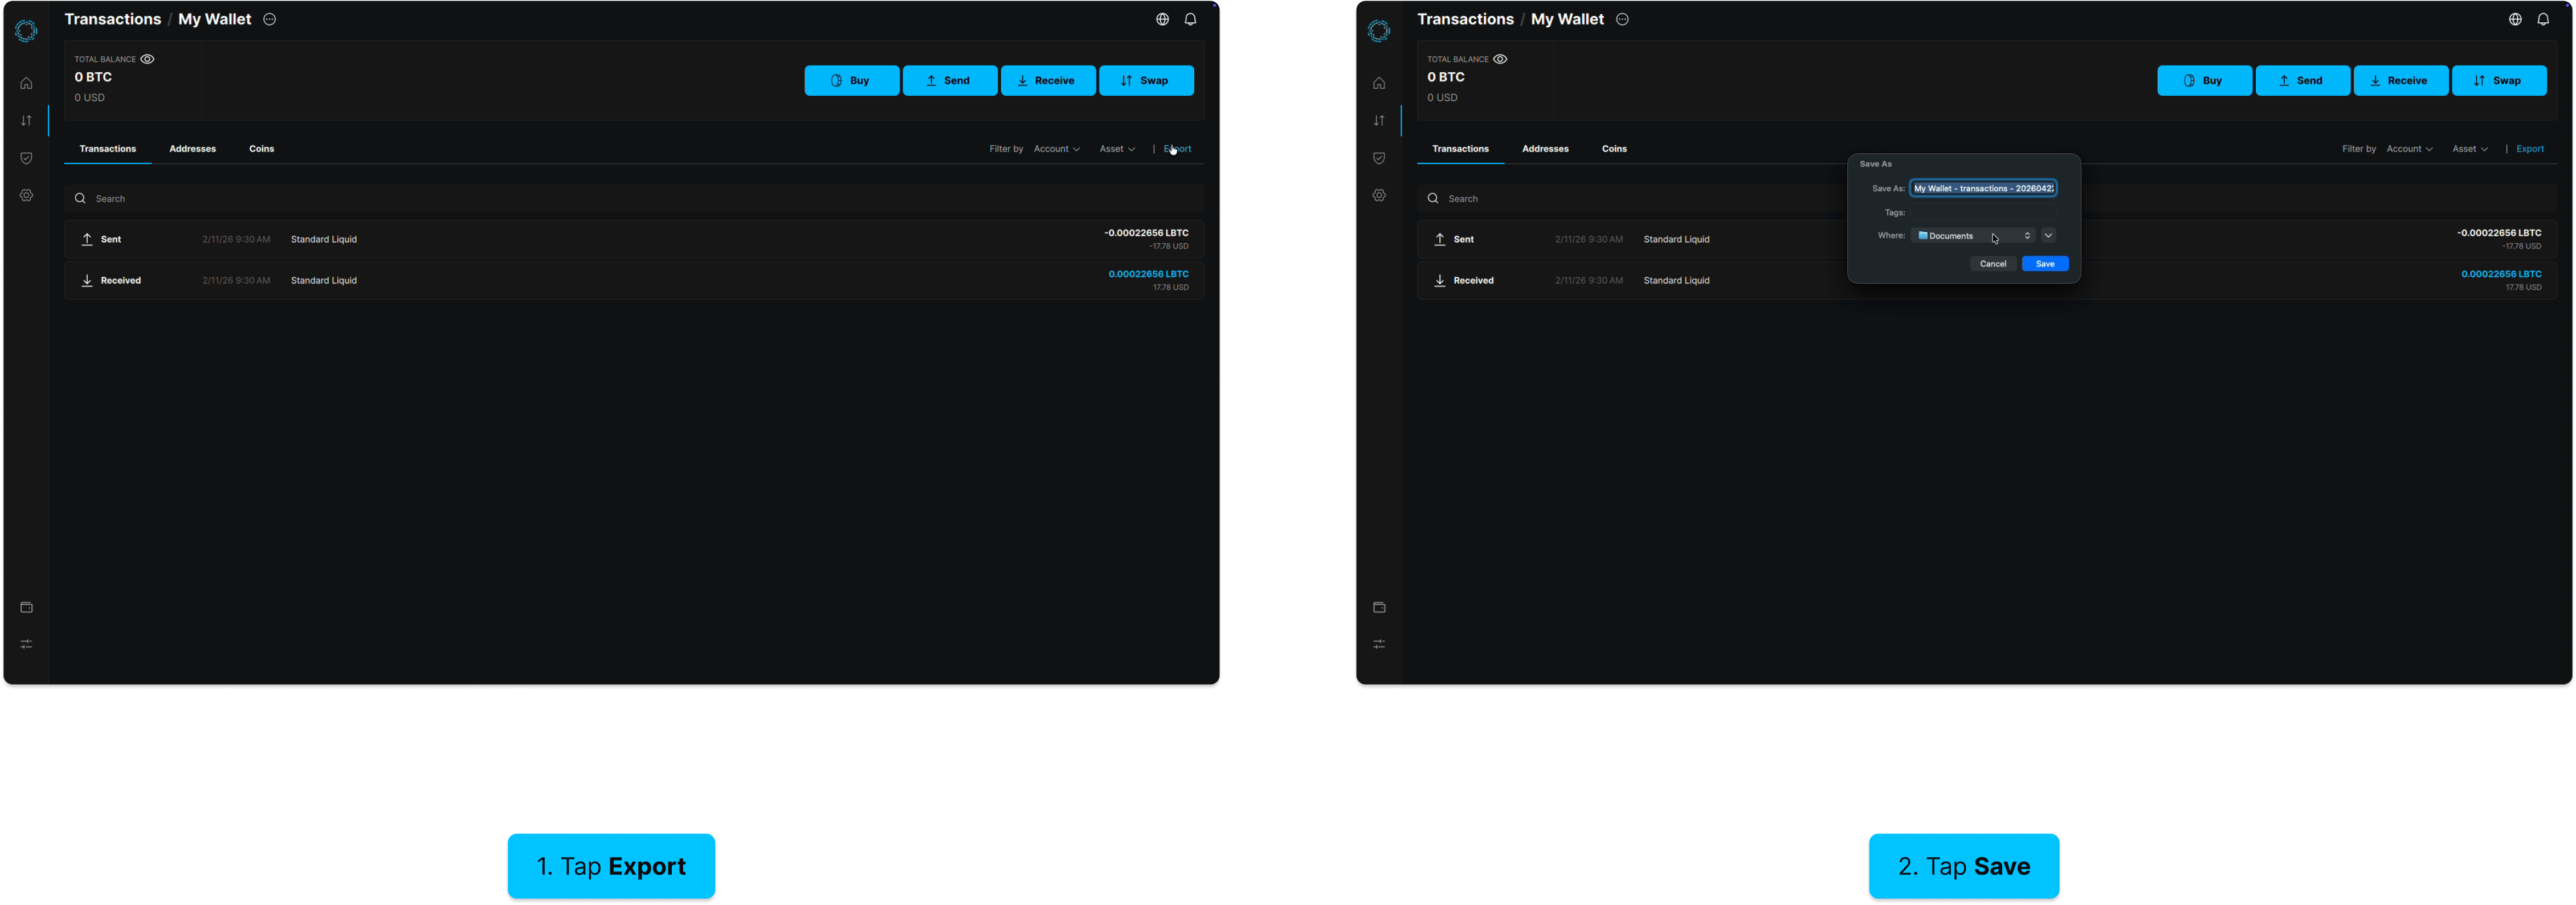This screenshot has width=2576, height=905.
Task: Switch to Transactions tab in left window
Action: point(108,149)
